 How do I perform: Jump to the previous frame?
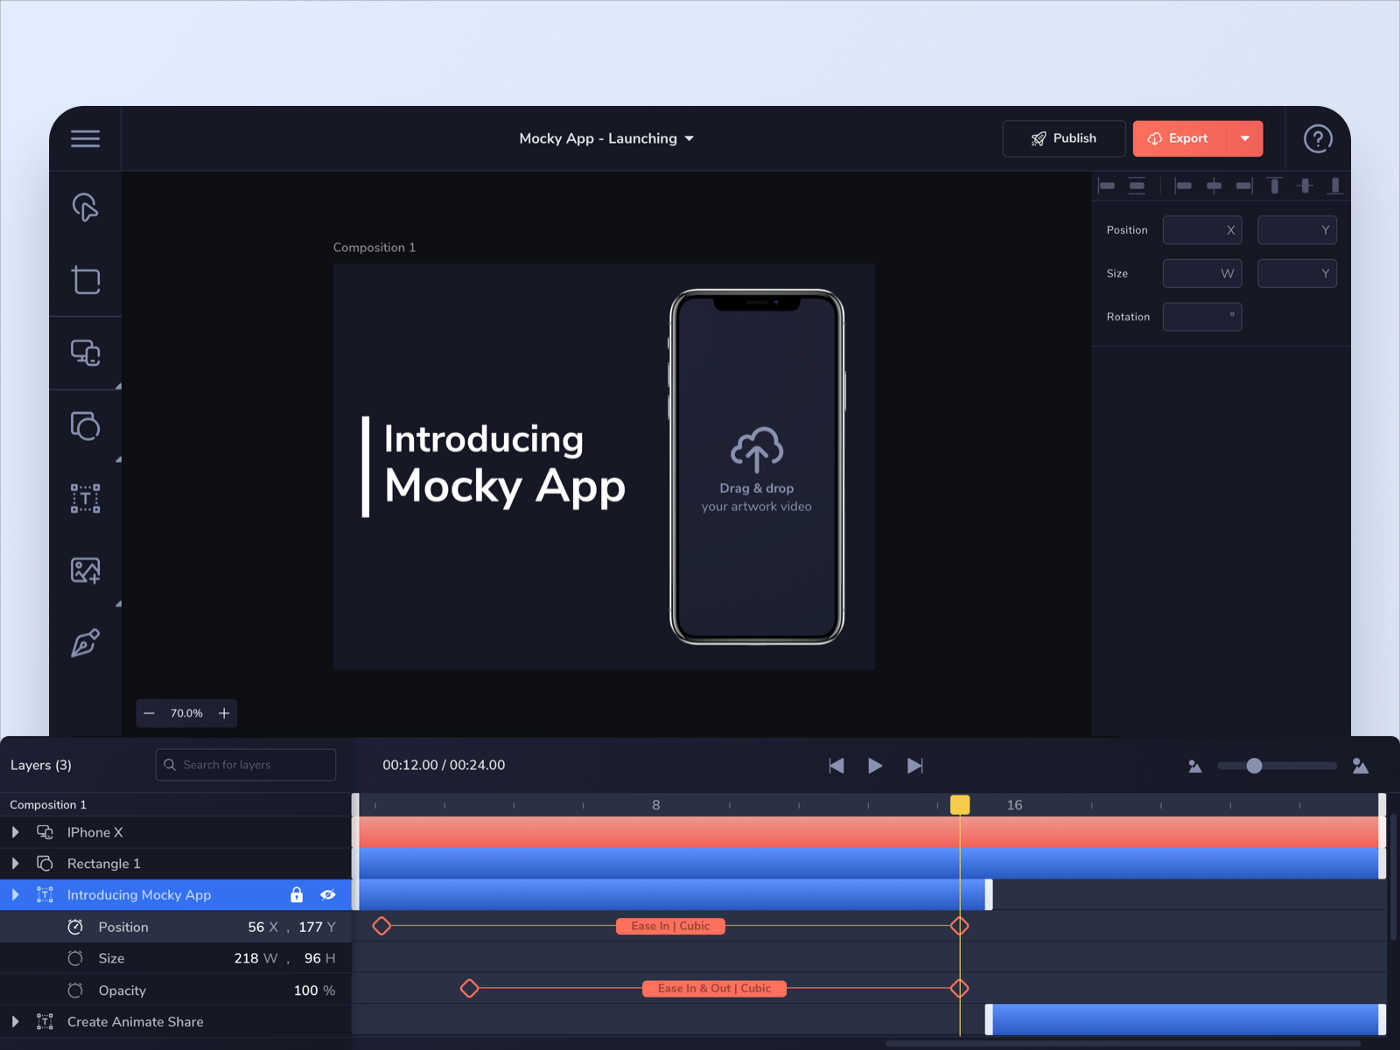[x=837, y=765]
